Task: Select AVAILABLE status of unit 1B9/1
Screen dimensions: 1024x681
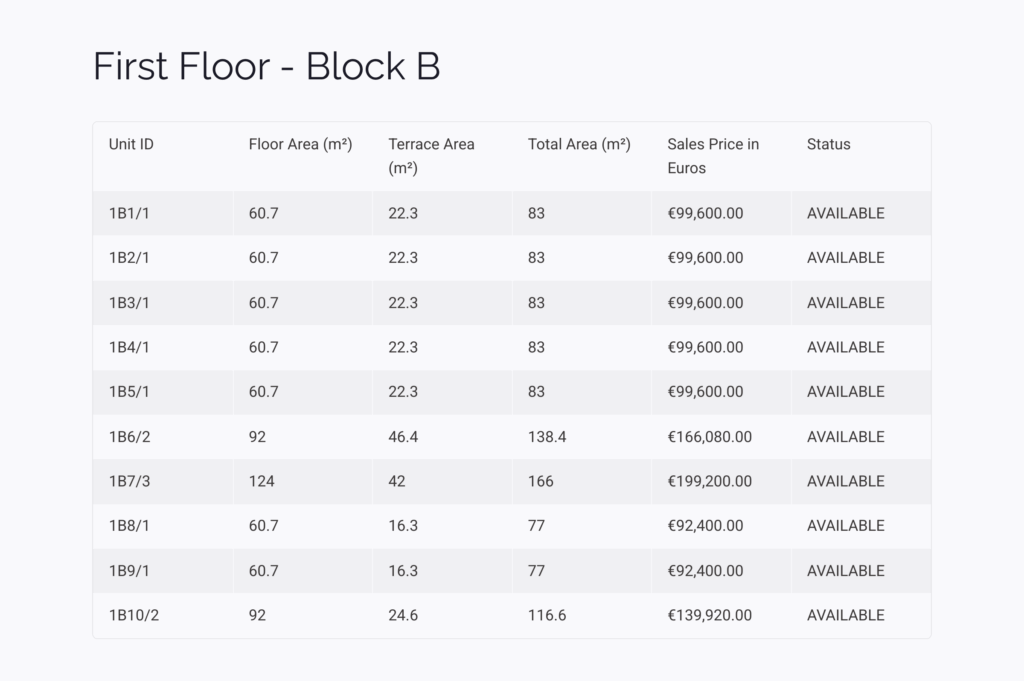Action: [846, 571]
